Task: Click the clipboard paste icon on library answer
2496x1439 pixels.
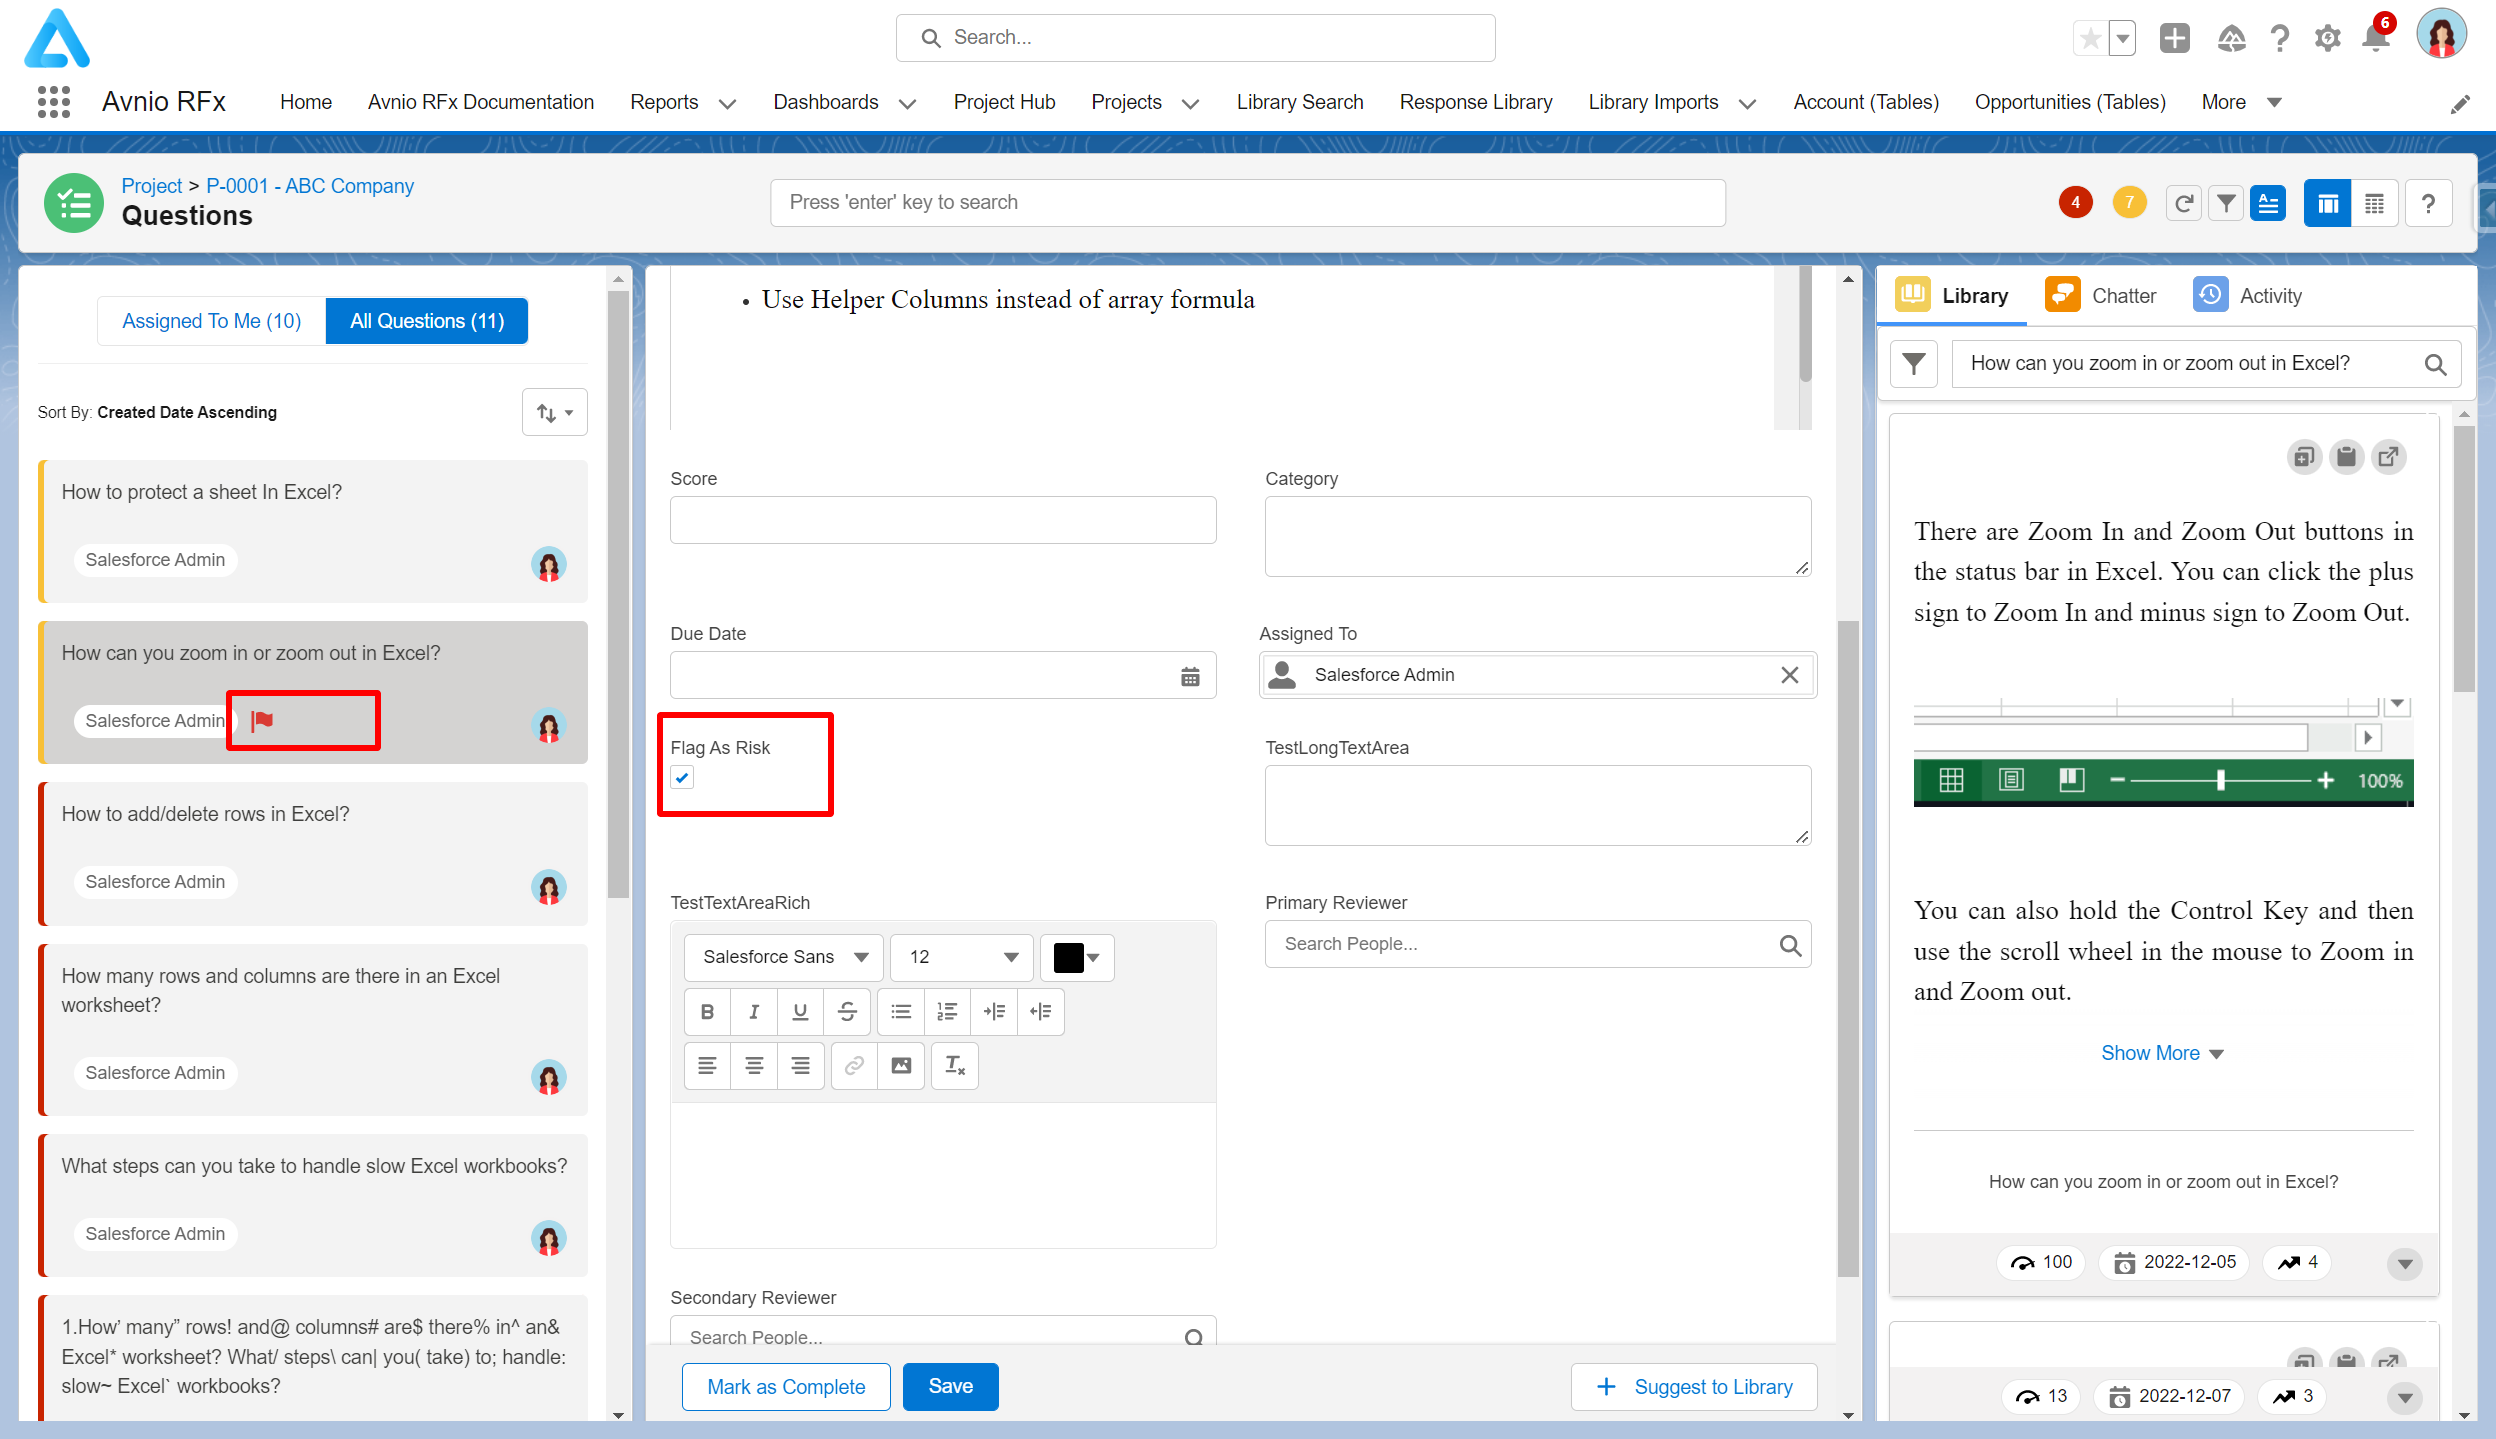Action: click(x=2346, y=457)
